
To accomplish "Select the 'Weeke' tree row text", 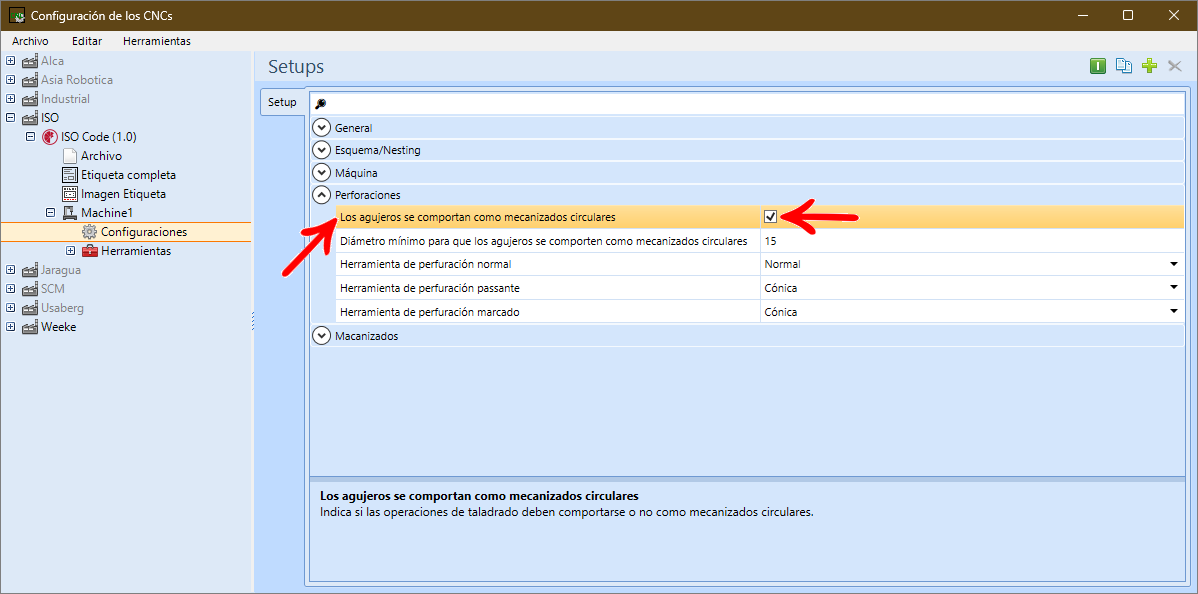I will pos(59,327).
